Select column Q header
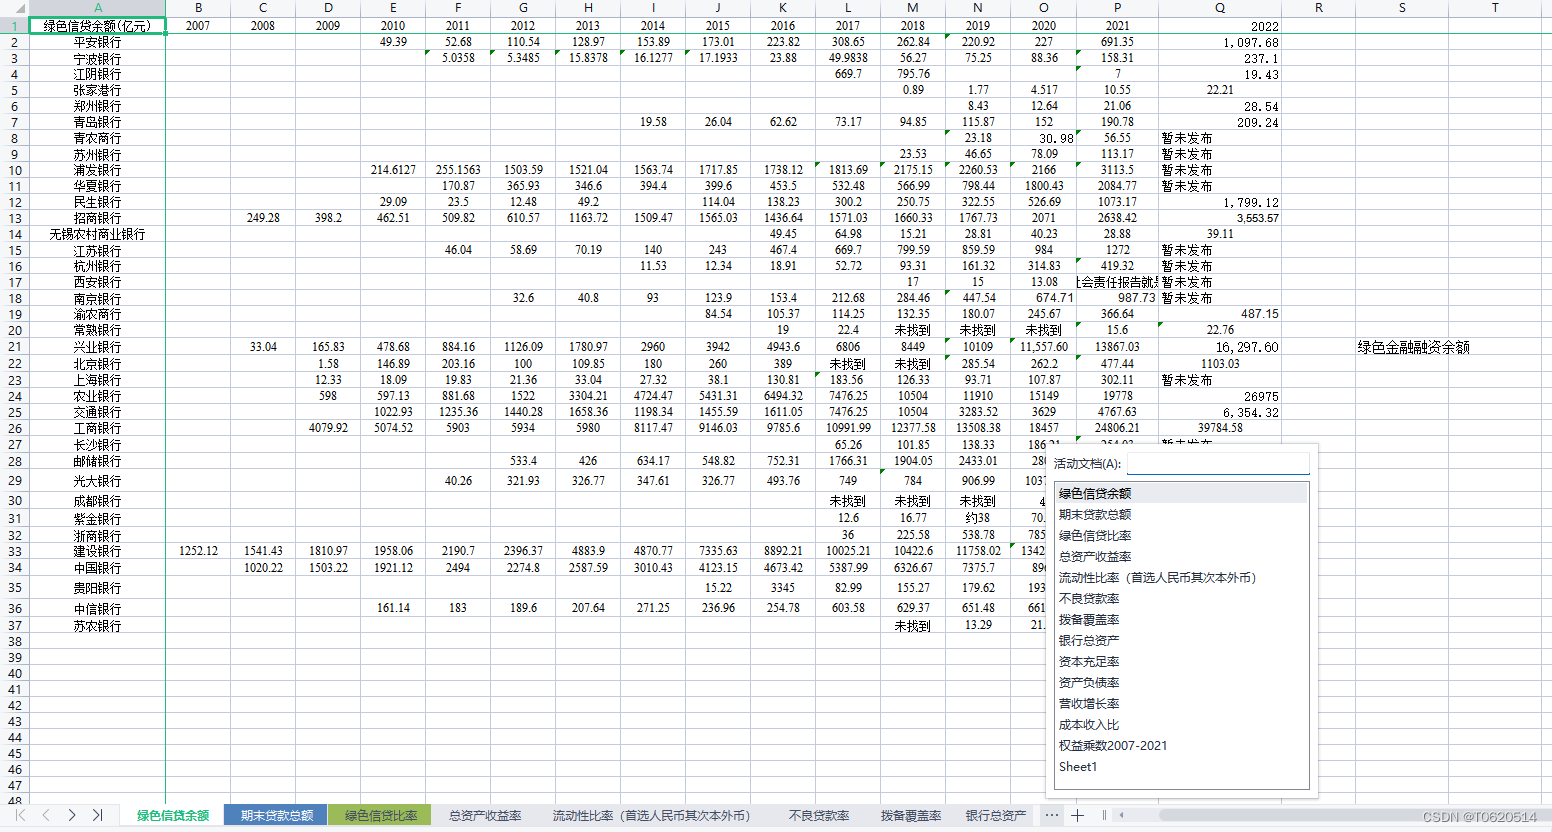 click(x=1220, y=8)
